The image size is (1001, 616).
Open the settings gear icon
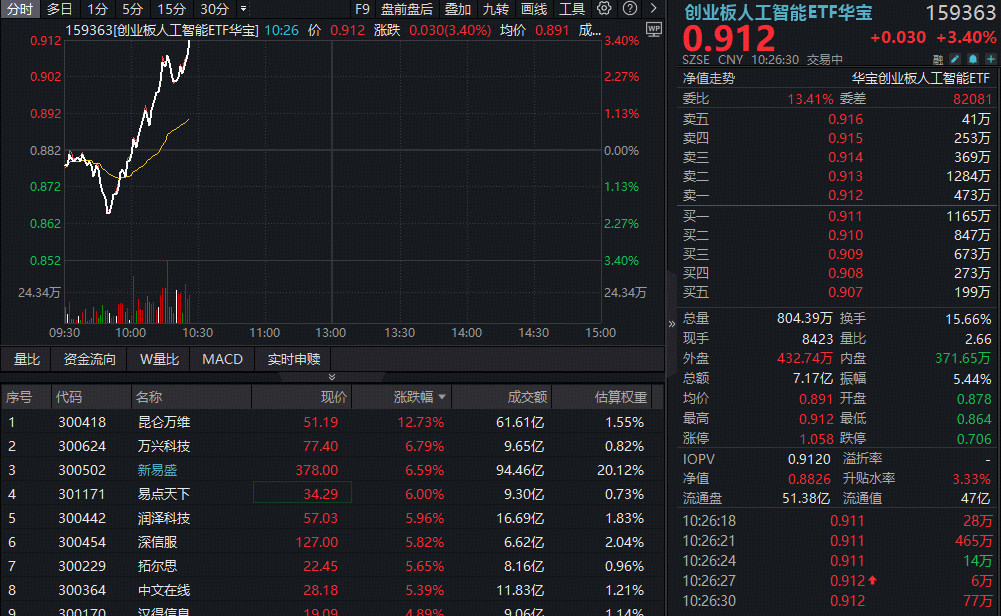604,8
